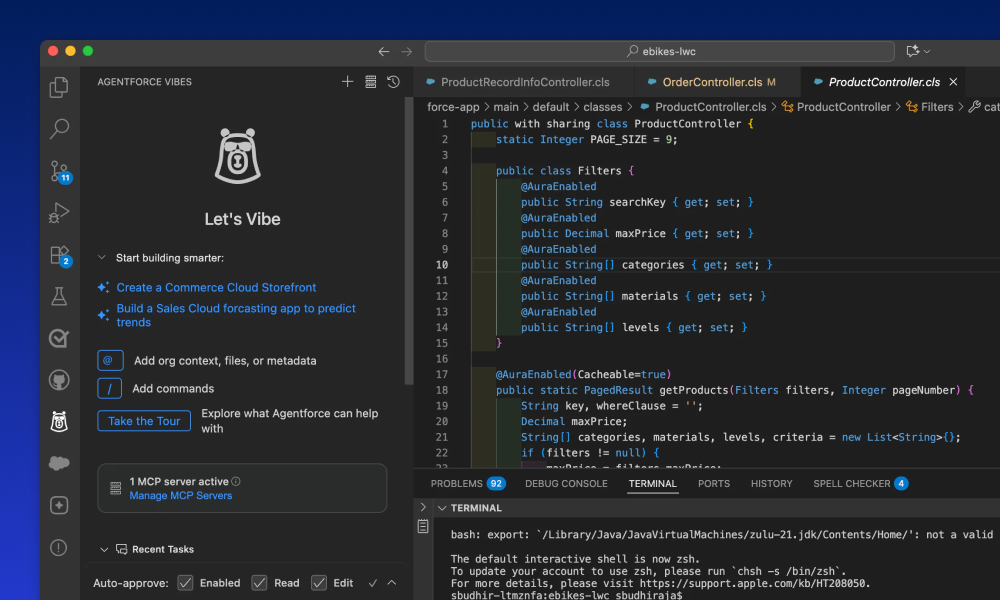Collapse the TERMINAL section chevron
Screen dimensions: 1000x600
pyautogui.click(x=441, y=508)
